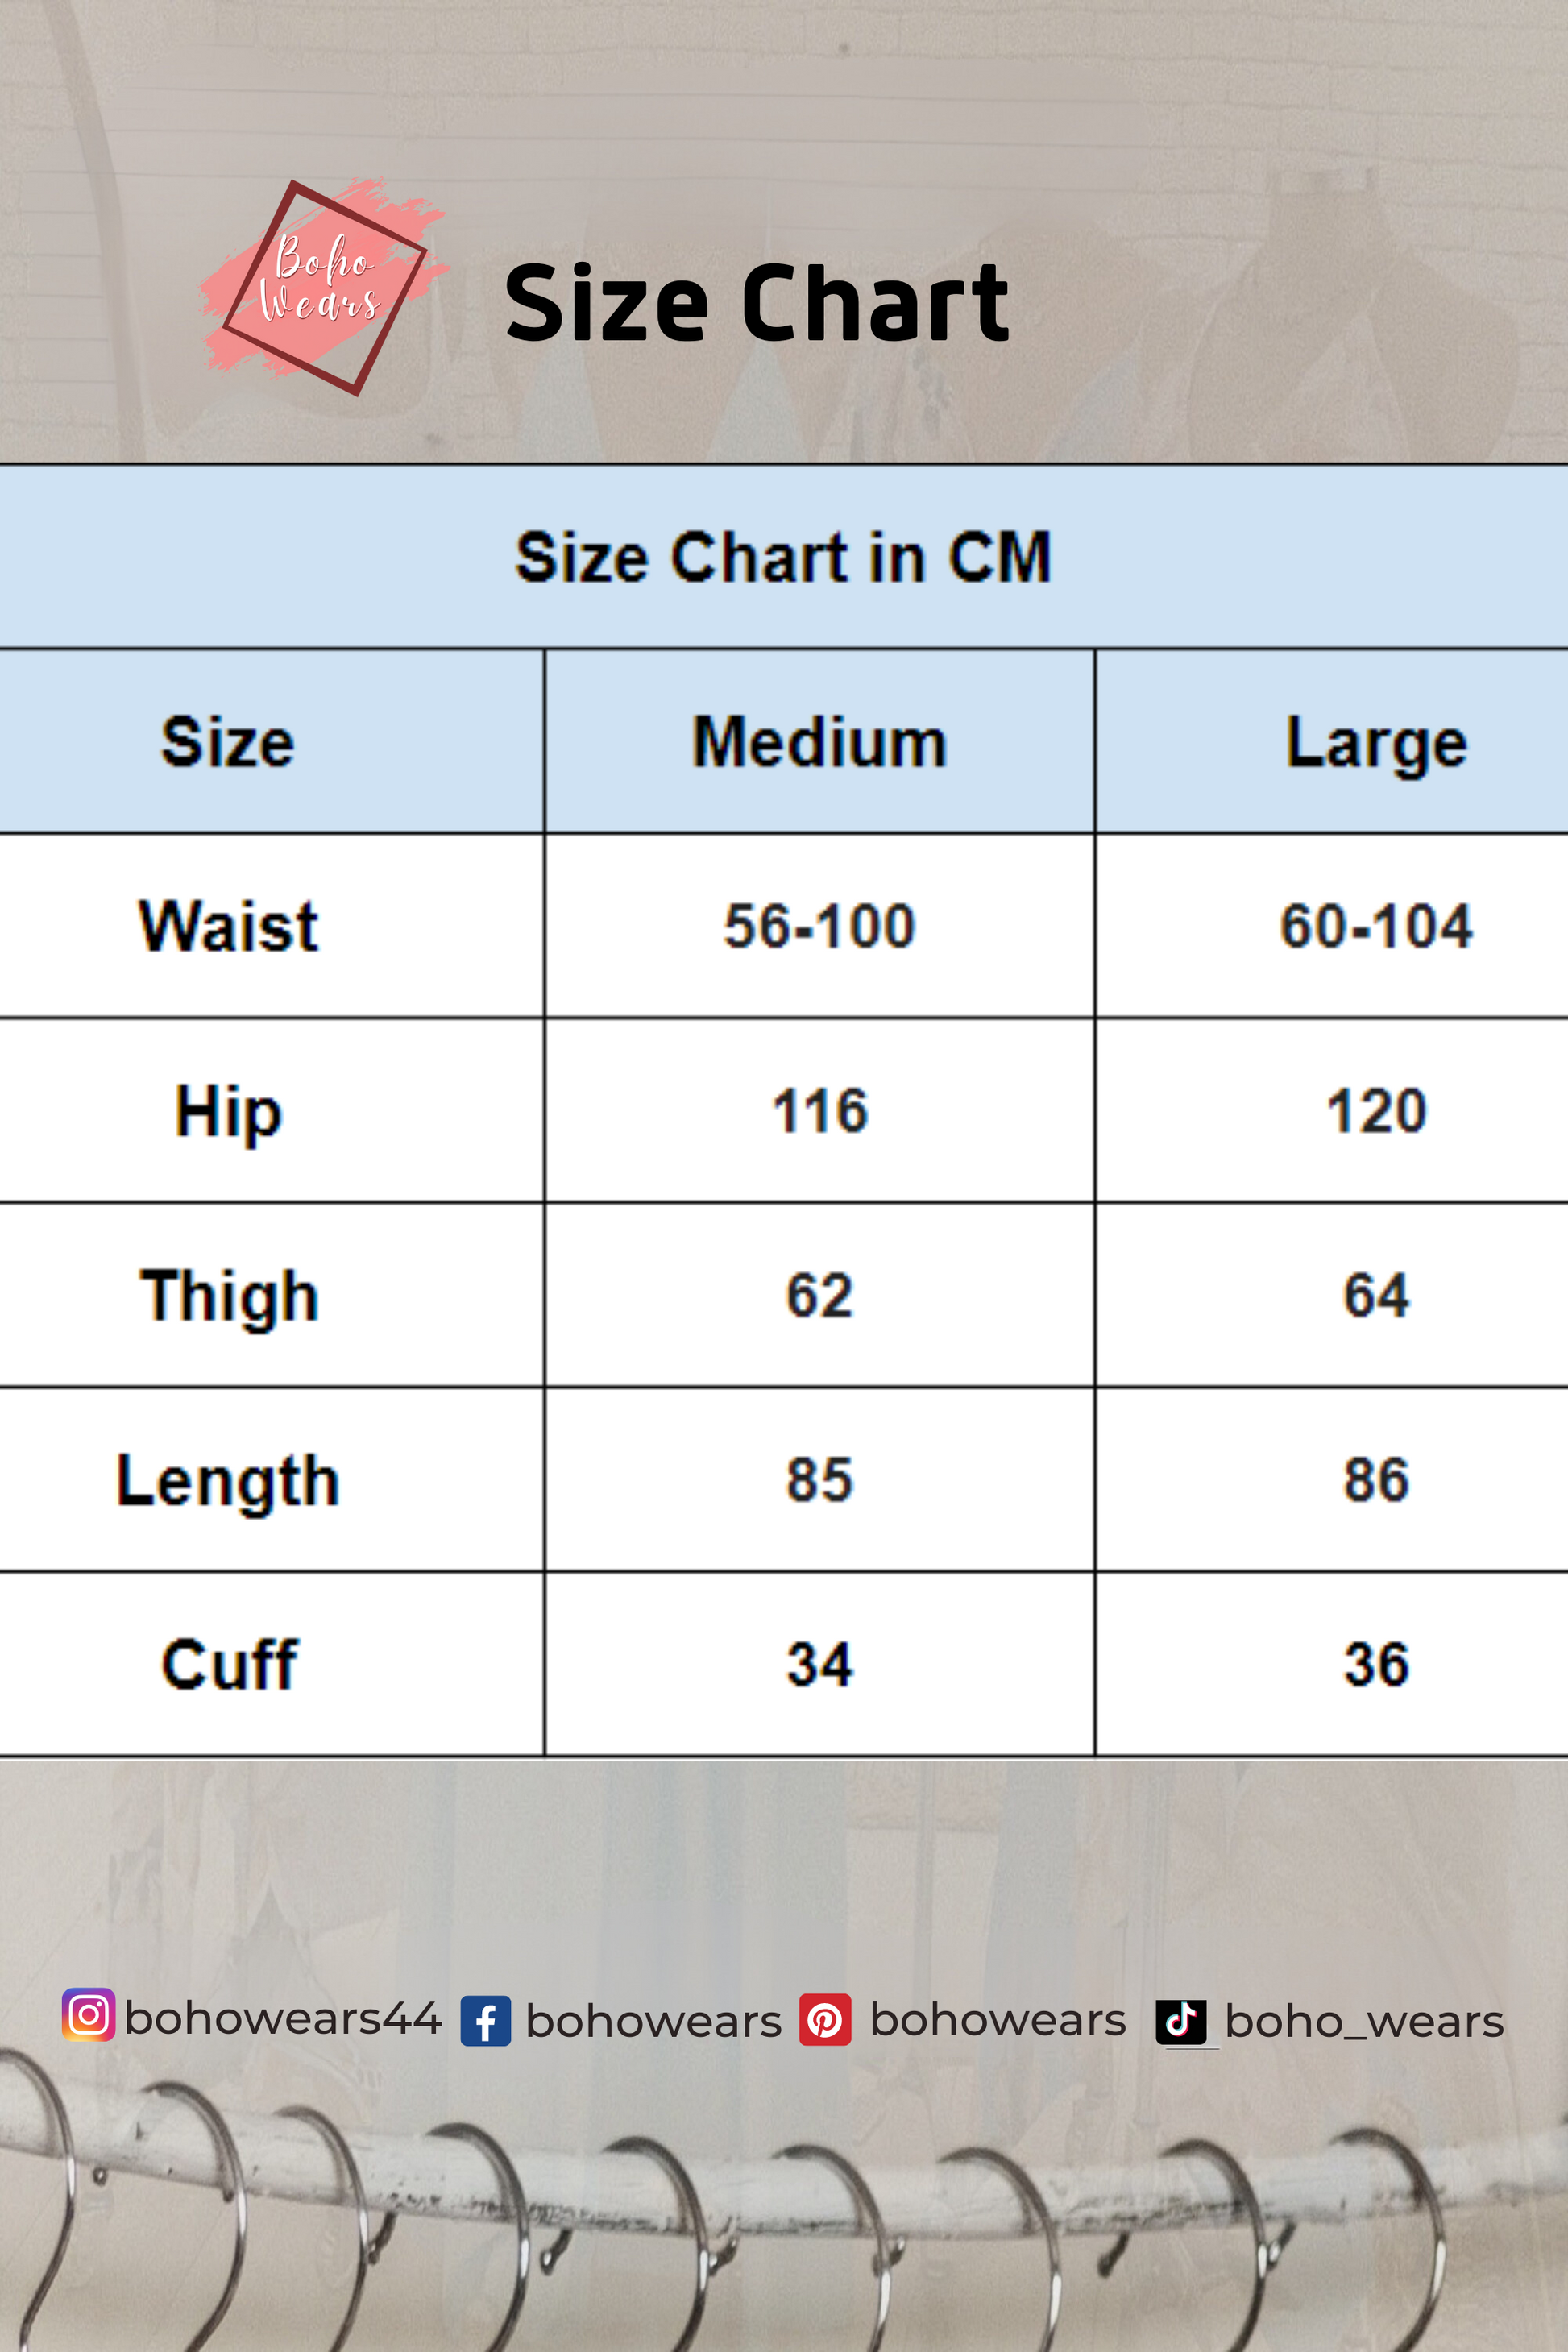Click the Large cuff value 36
The width and height of the screenshot is (1568, 2352).
(1376, 1665)
